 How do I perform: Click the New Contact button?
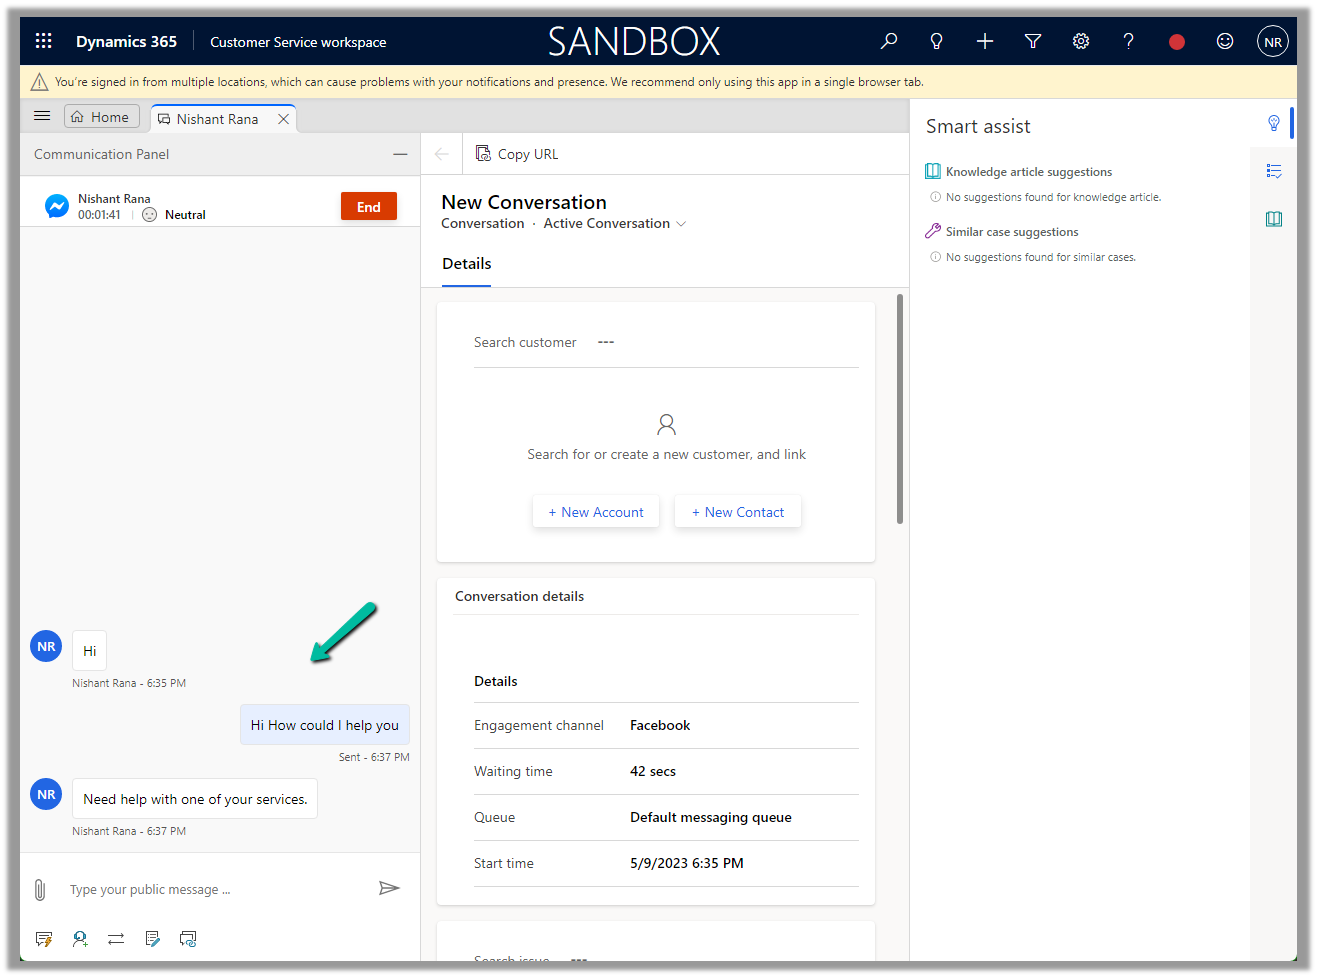(x=737, y=512)
